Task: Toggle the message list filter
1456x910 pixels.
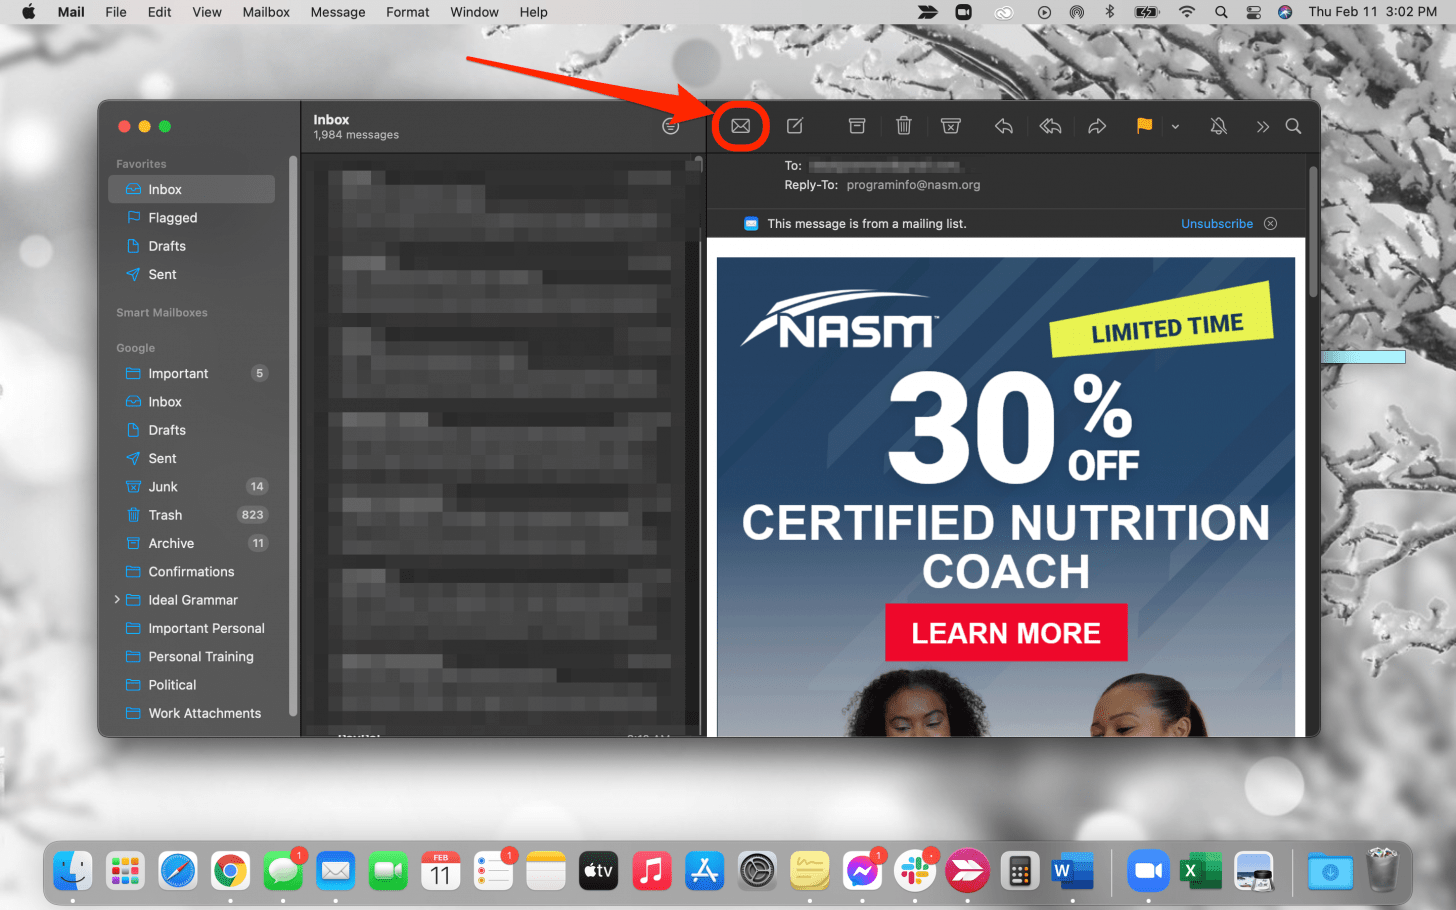Action: tap(671, 126)
